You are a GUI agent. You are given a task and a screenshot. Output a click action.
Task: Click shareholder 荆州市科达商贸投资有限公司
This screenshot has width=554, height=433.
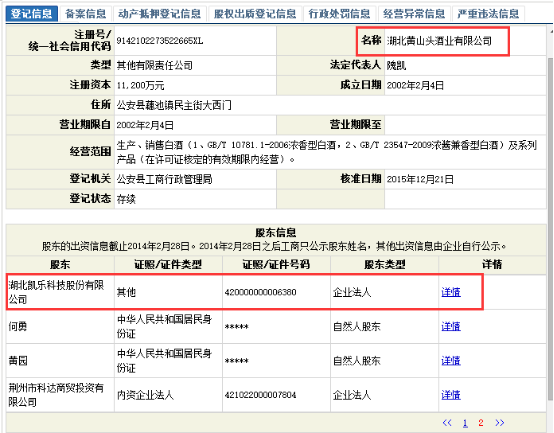point(56,395)
